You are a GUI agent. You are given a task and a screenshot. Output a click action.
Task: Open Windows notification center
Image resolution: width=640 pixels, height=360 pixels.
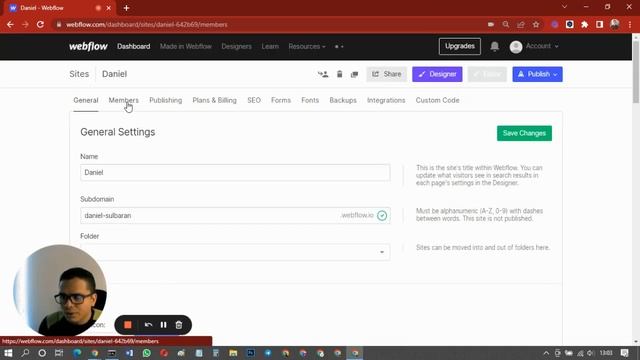tap(624, 353)
